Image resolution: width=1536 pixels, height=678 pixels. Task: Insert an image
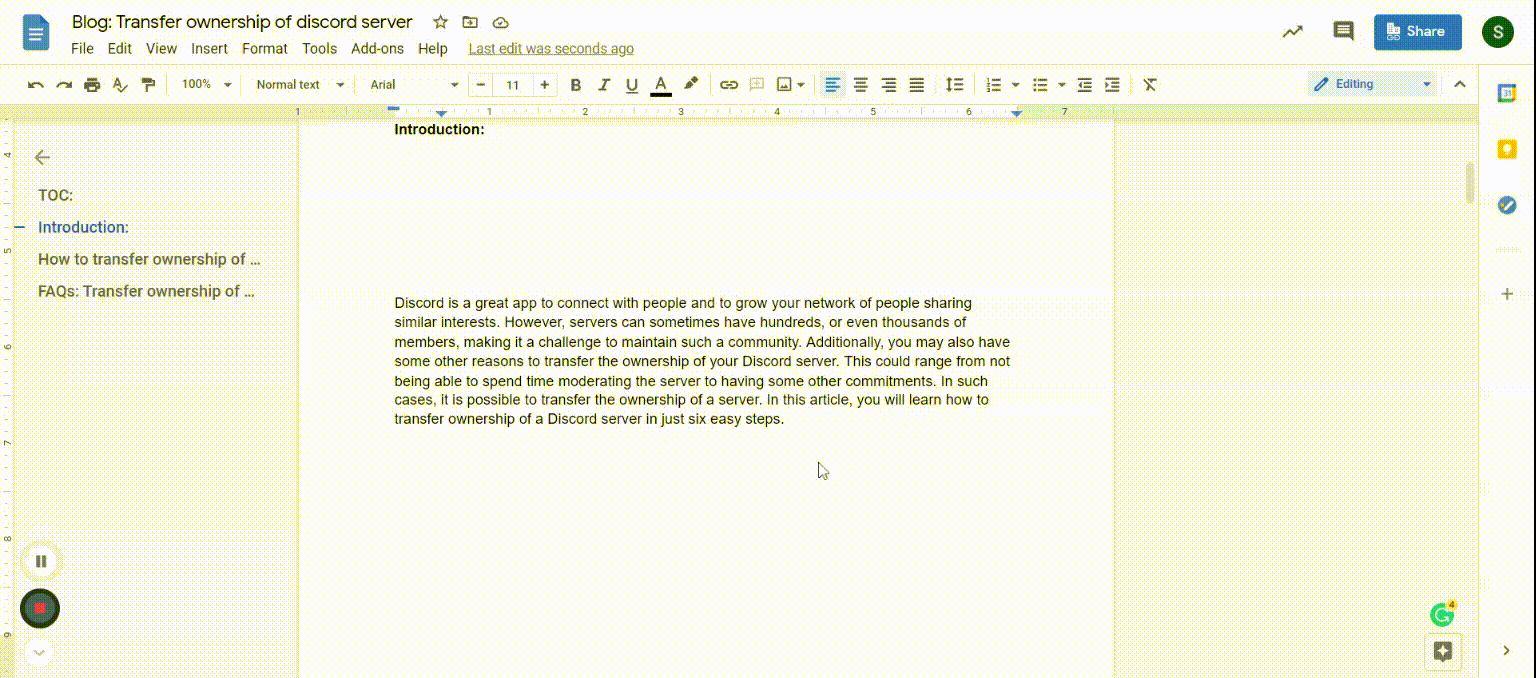click(784, 85)
